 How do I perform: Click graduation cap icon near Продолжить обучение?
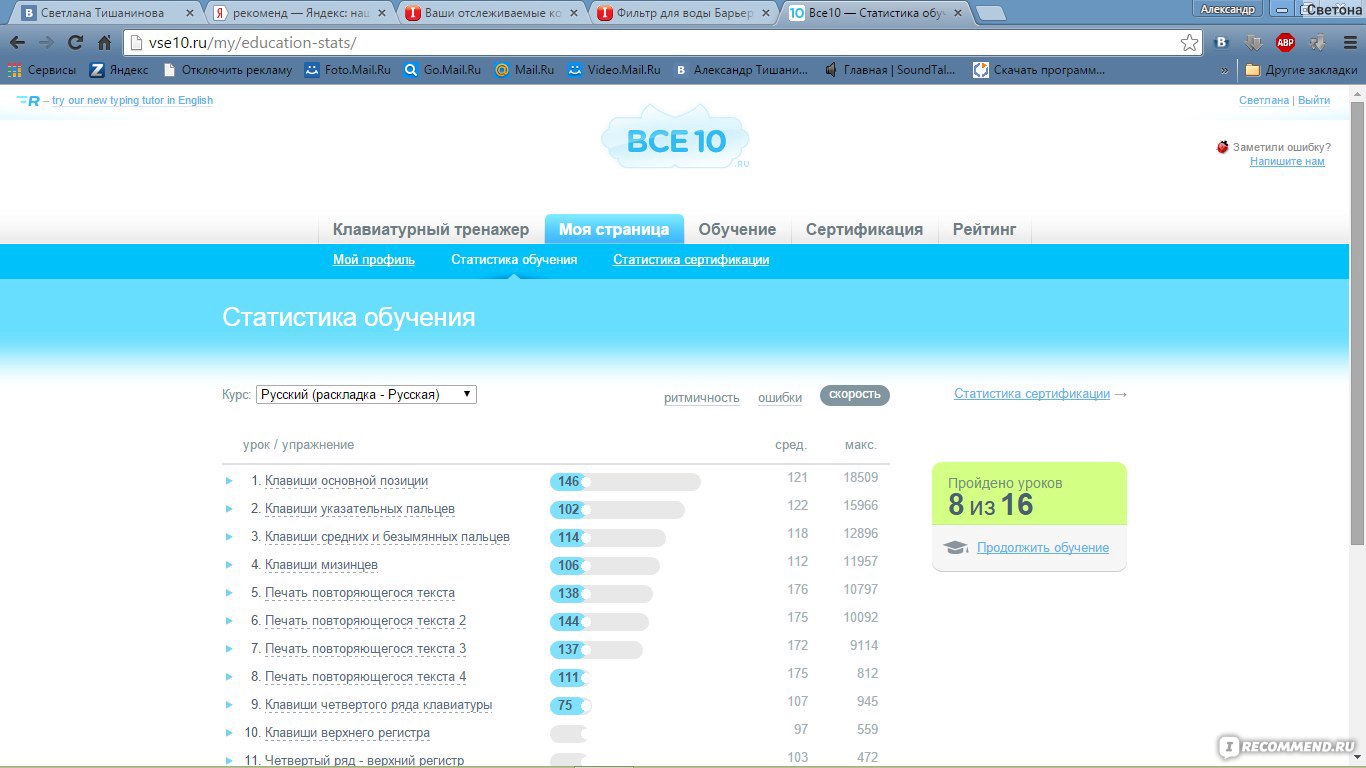[x=956, y=547]
